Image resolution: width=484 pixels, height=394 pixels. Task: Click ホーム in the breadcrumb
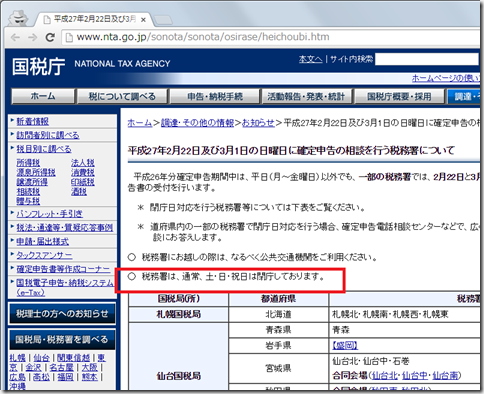140,123
